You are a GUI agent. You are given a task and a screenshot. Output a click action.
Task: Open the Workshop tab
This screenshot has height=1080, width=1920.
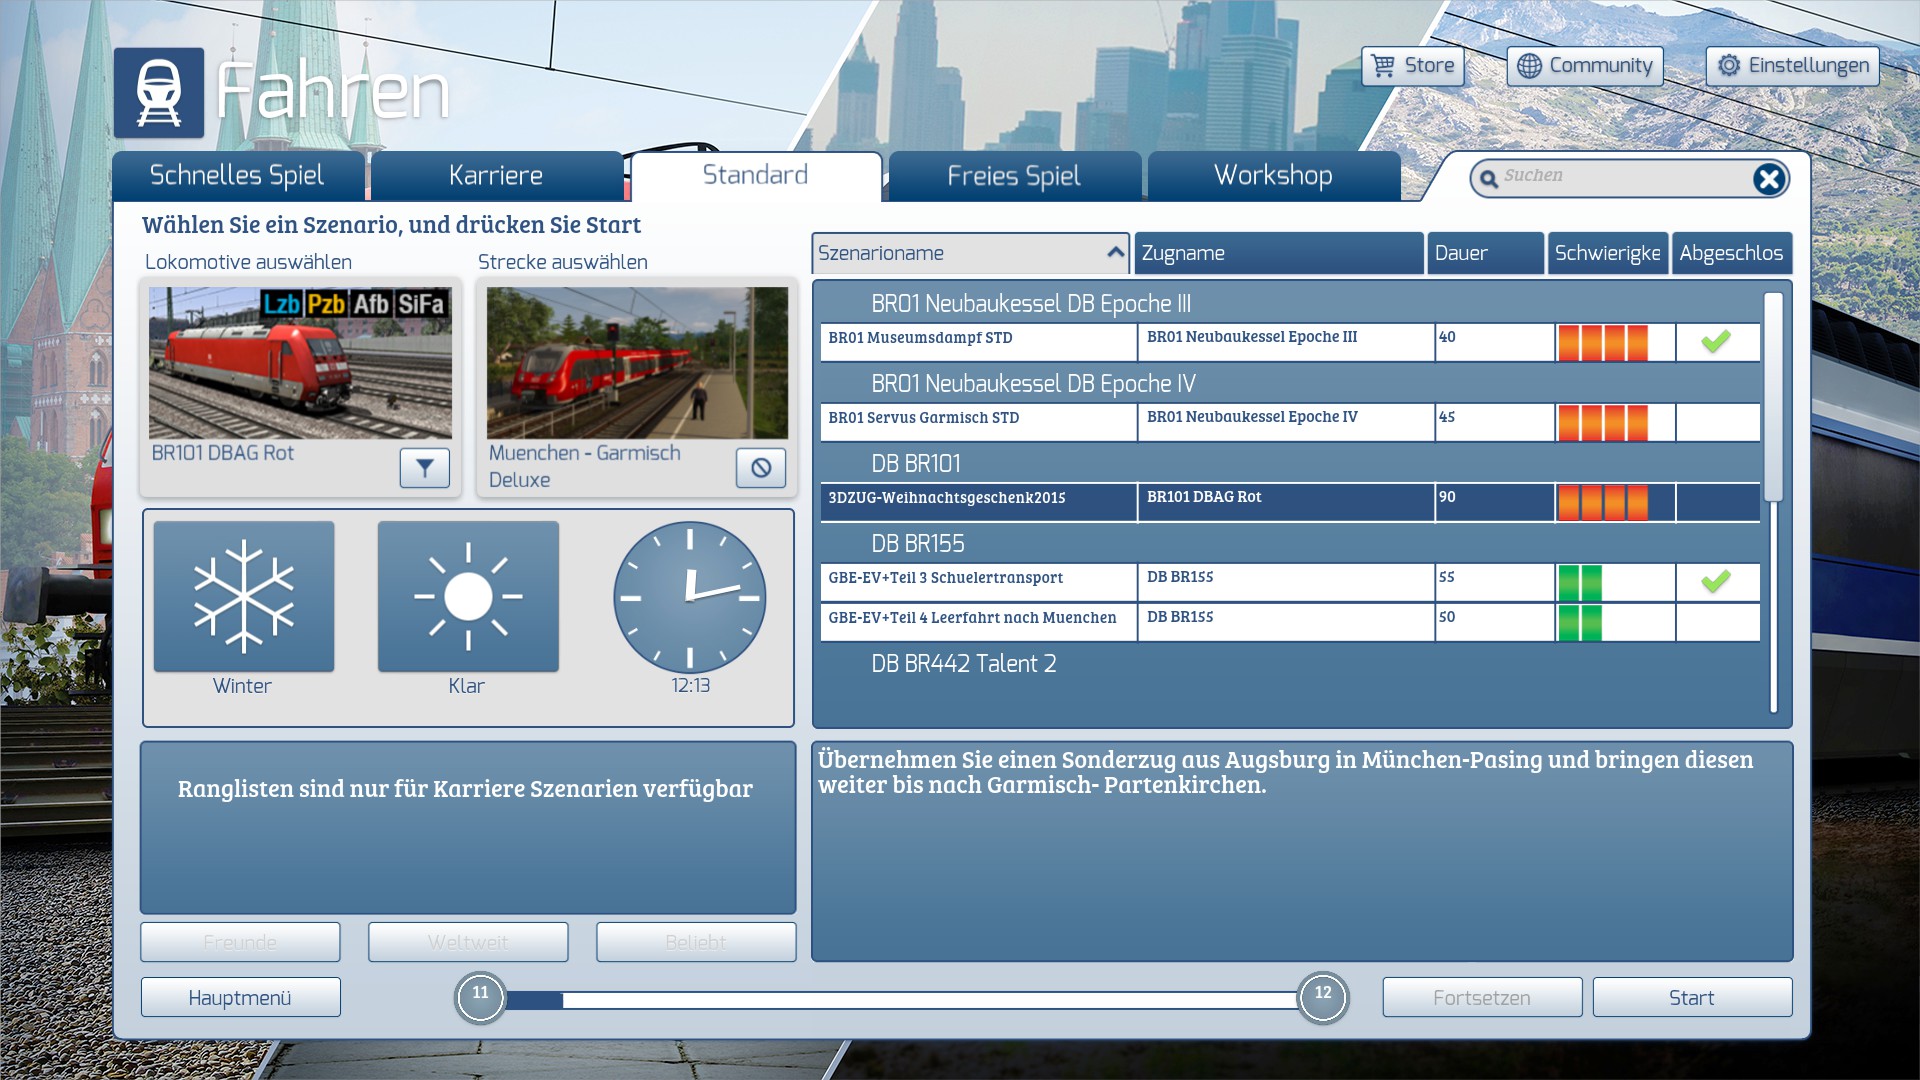click(x=1272, y=176)
